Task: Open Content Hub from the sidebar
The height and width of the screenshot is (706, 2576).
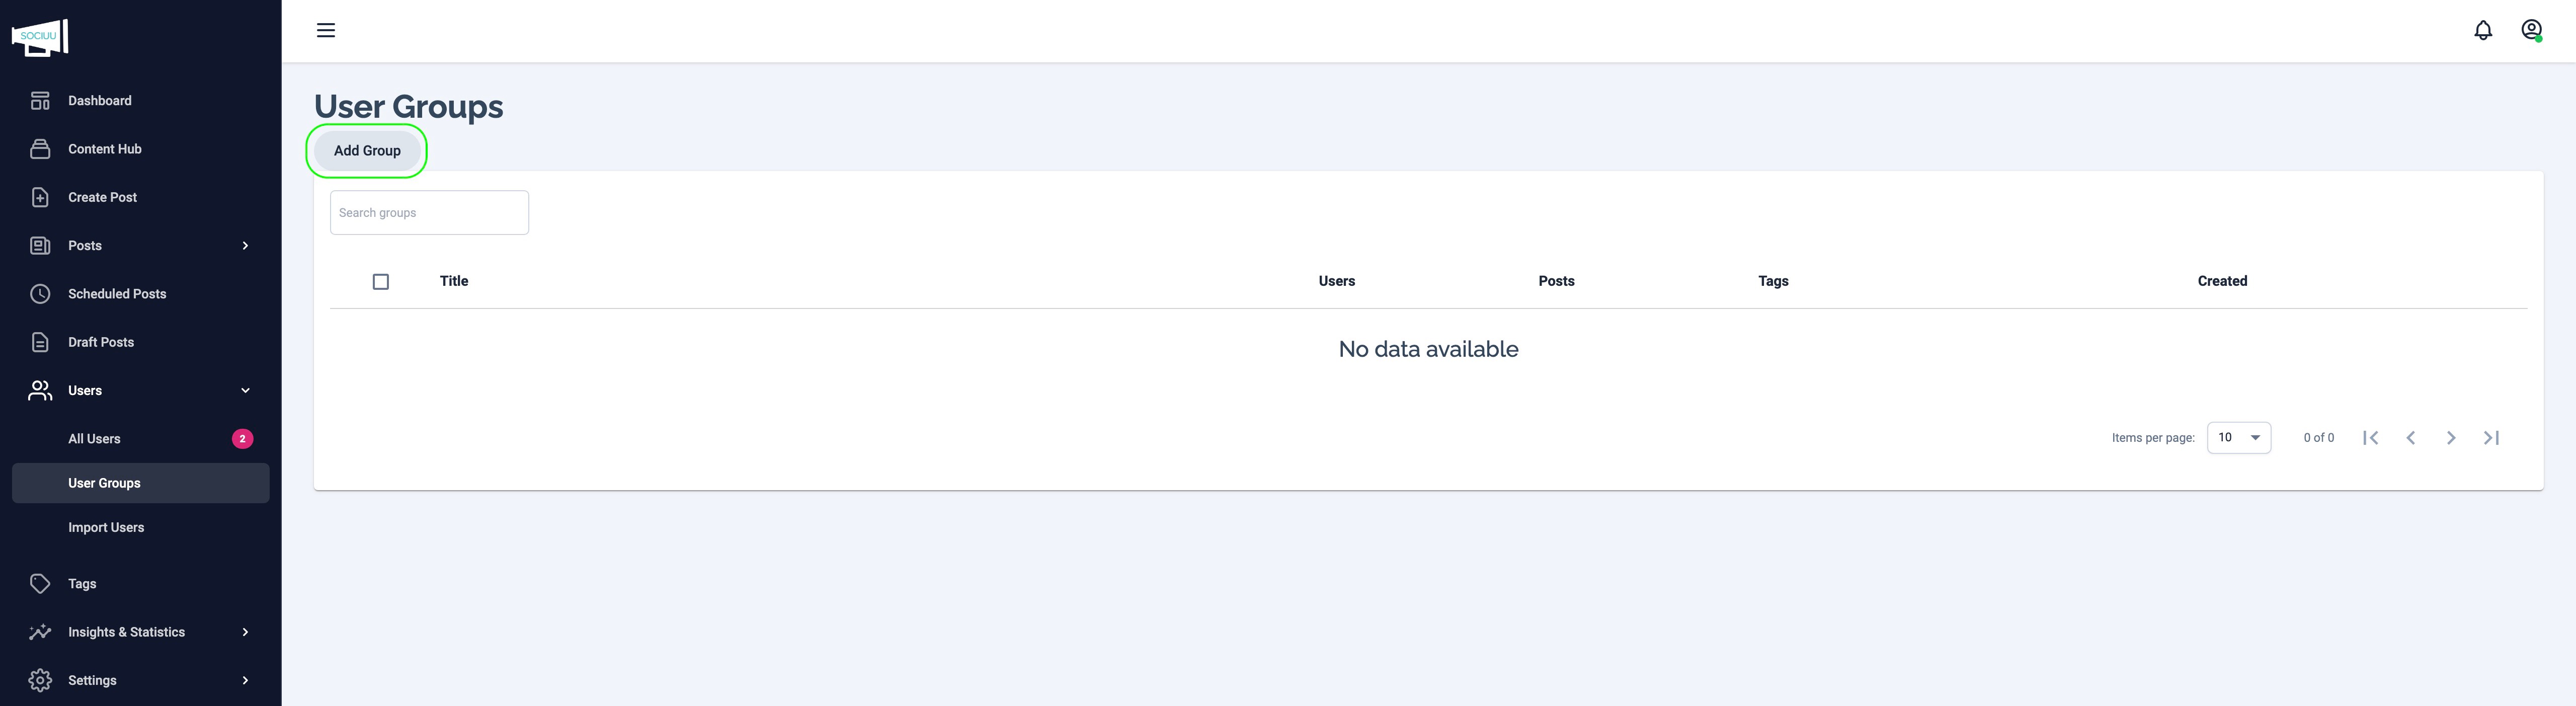Action: [104, 149]
